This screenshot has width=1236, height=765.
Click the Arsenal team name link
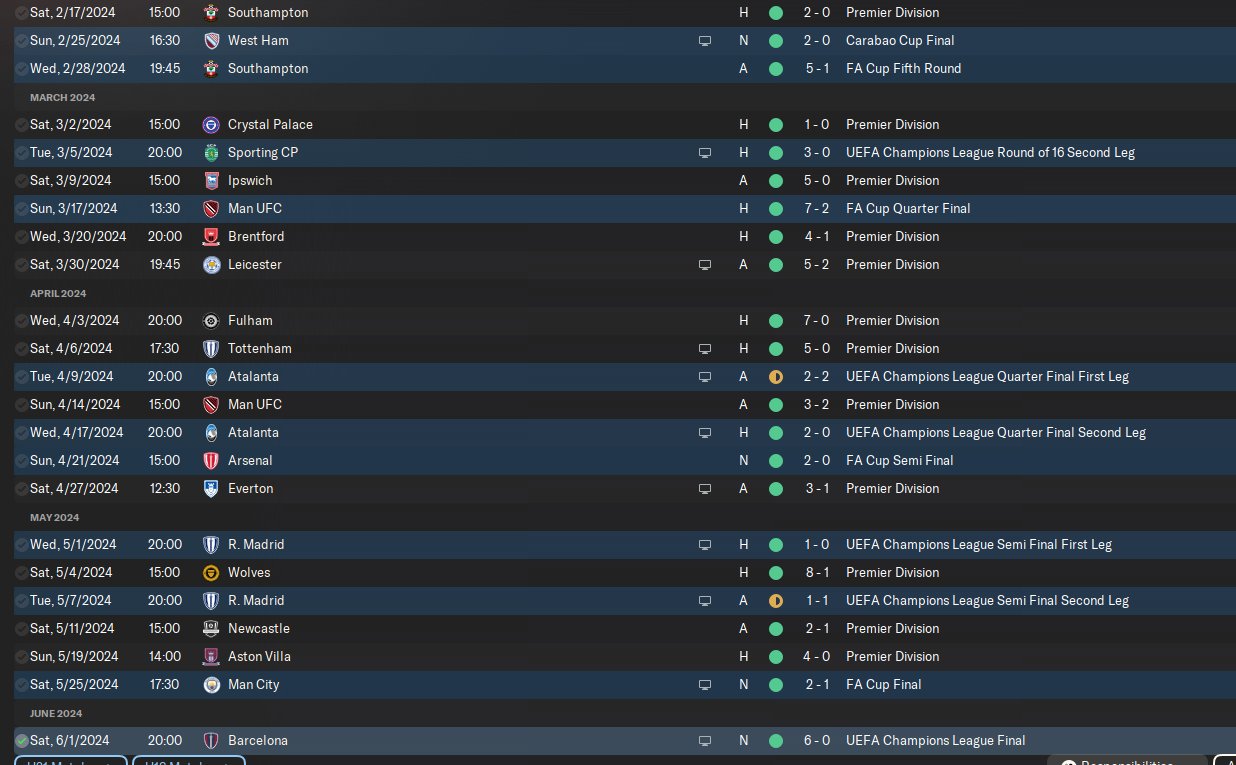tap(250, 461)
